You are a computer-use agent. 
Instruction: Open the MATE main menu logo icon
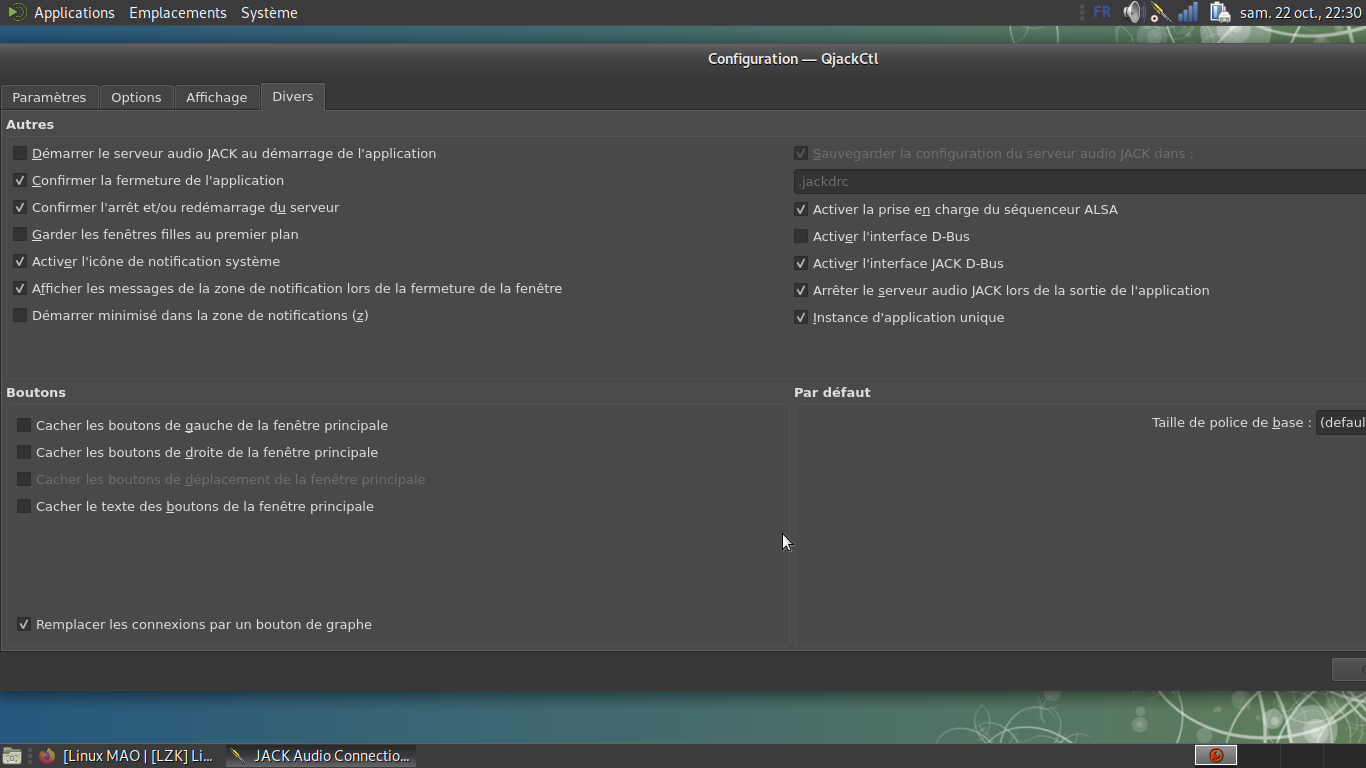16,13
